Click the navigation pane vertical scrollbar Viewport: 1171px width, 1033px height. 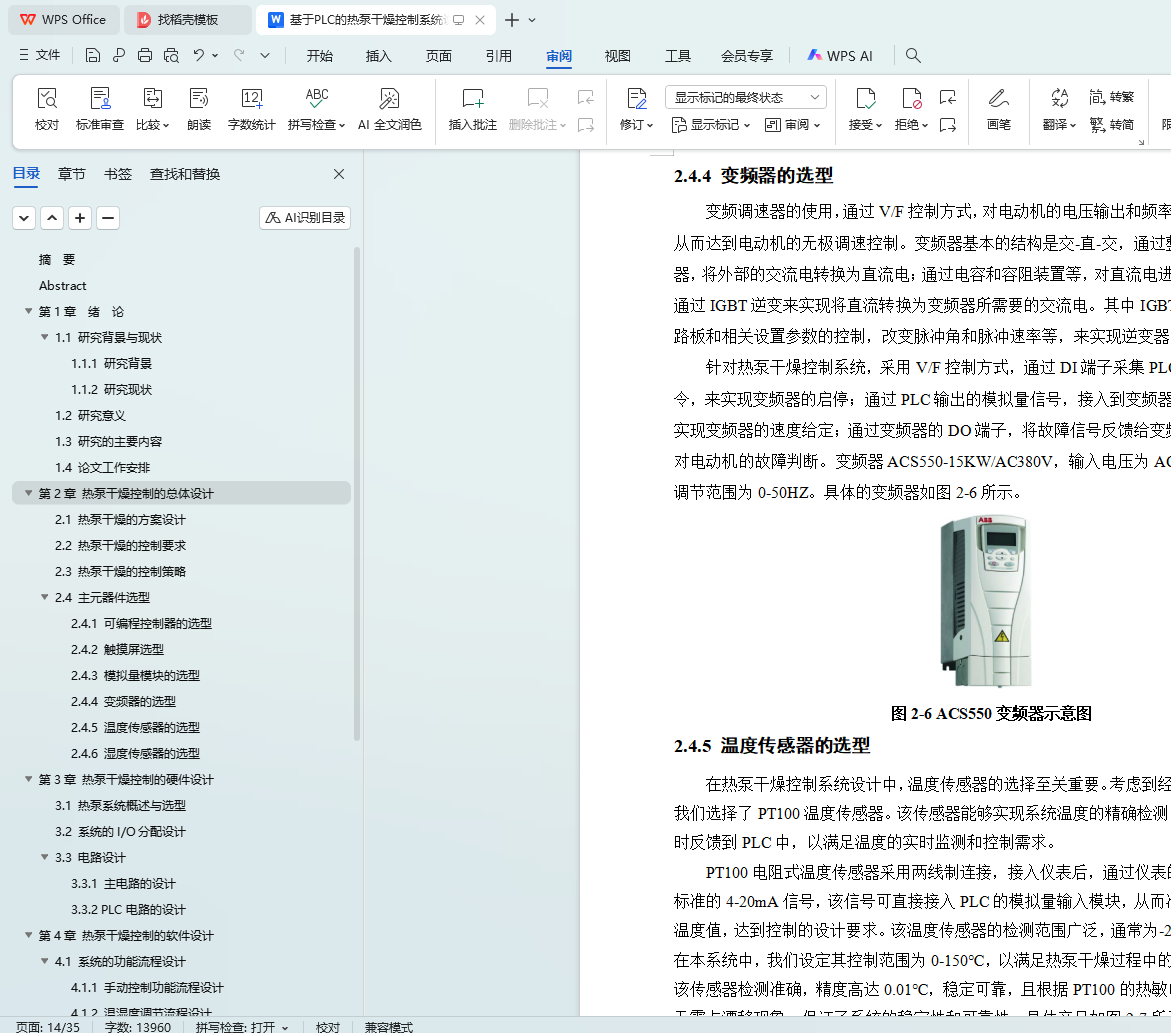pyautogui.click(x=357, y=493)
